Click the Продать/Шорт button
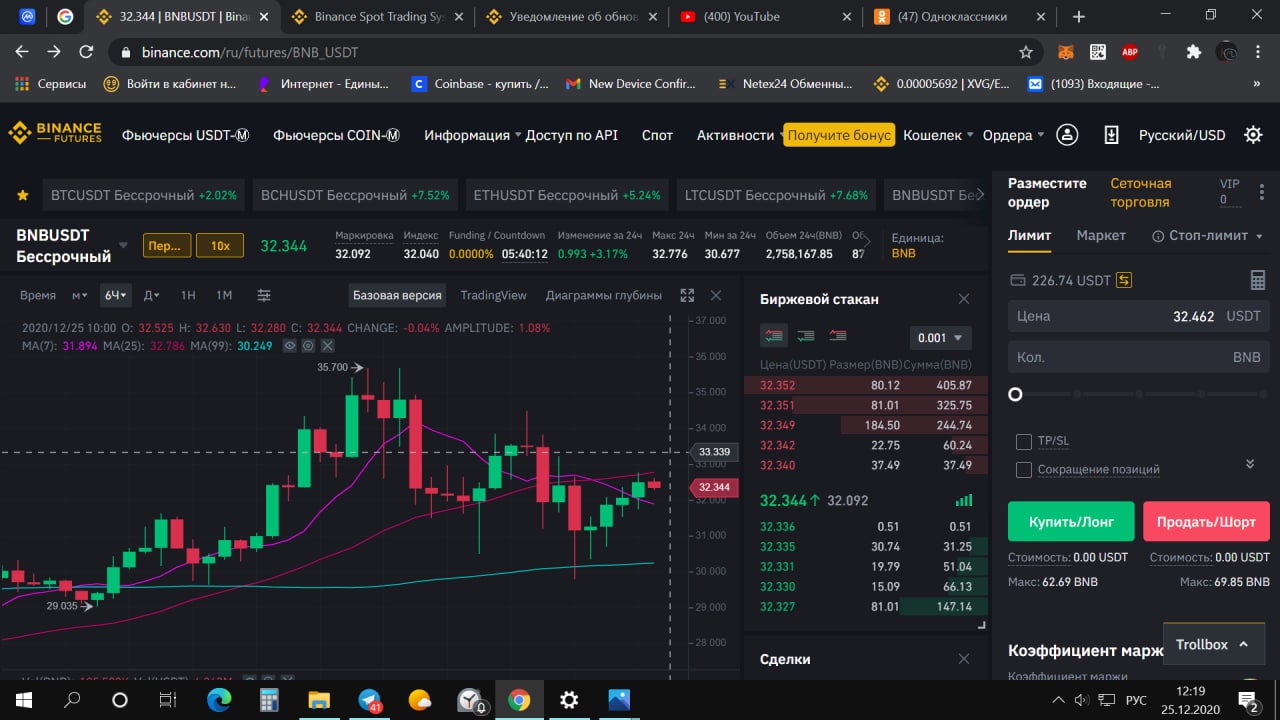 click(x=1206, y=521)
